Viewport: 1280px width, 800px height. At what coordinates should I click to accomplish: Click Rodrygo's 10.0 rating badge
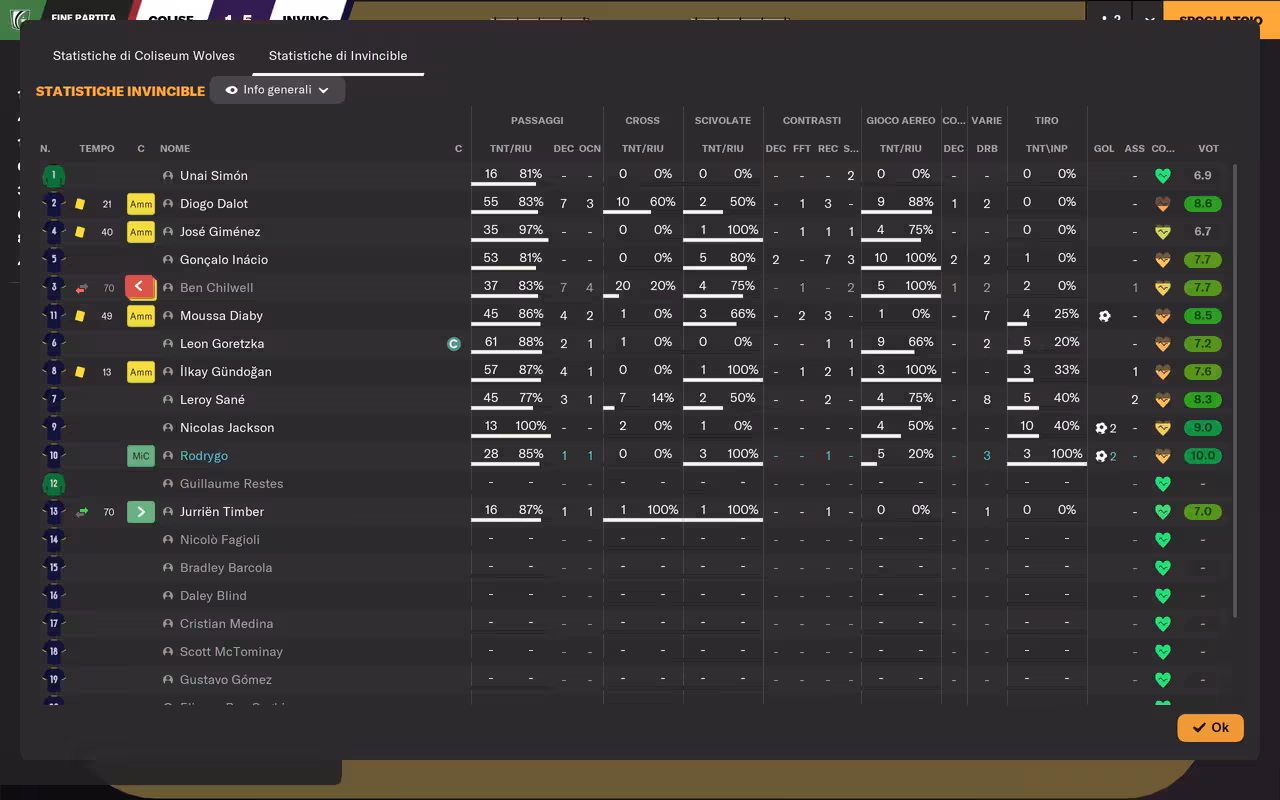coord(1202,456)
